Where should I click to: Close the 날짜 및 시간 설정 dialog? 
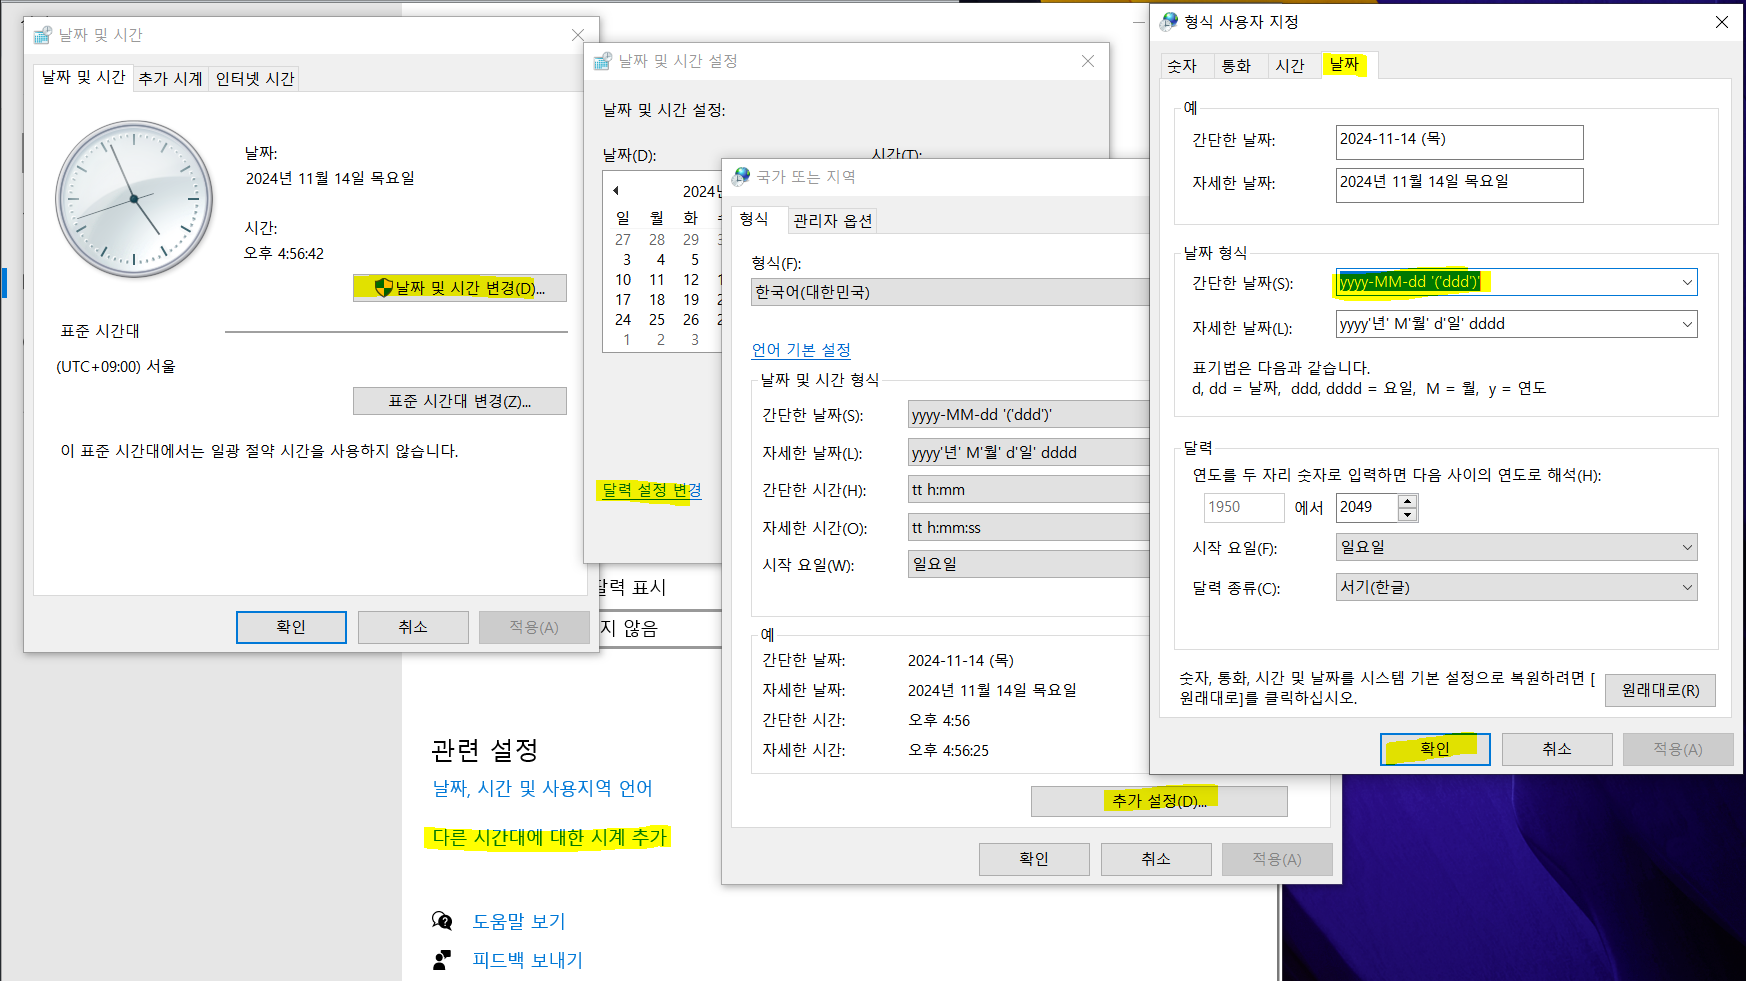[x=1088, y=61]
